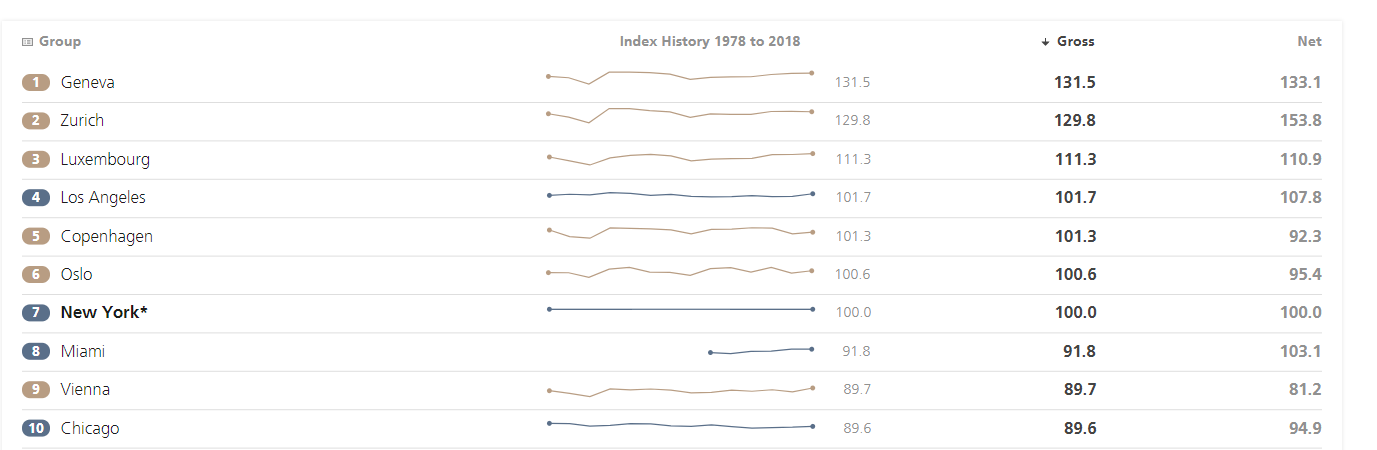Click Zurich's net value 153.8
The height and width of the screenshot is (450, 1377).
[1300, 121]
